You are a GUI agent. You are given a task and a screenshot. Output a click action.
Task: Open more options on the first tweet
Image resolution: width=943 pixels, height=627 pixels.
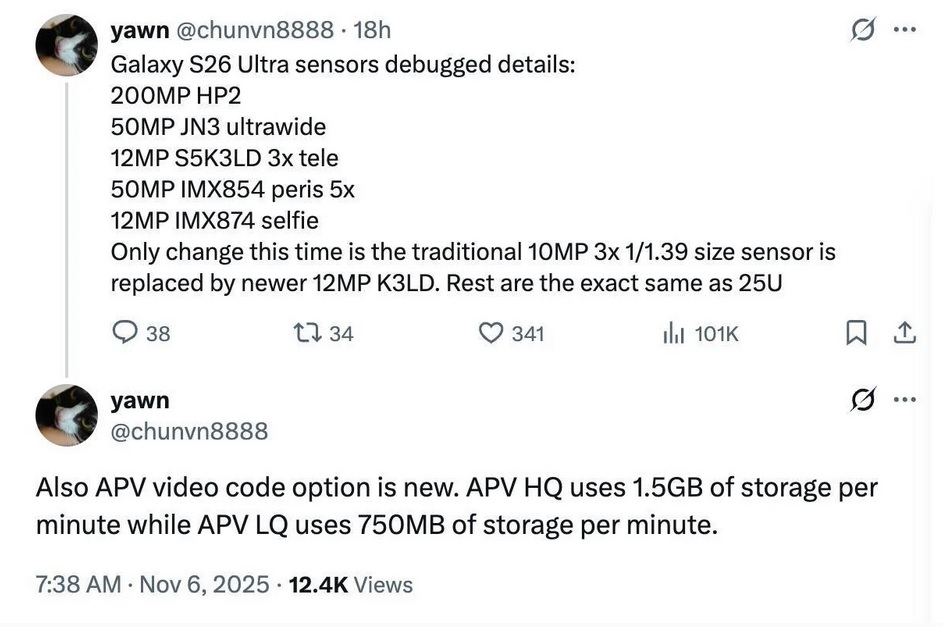coord(905,29)
